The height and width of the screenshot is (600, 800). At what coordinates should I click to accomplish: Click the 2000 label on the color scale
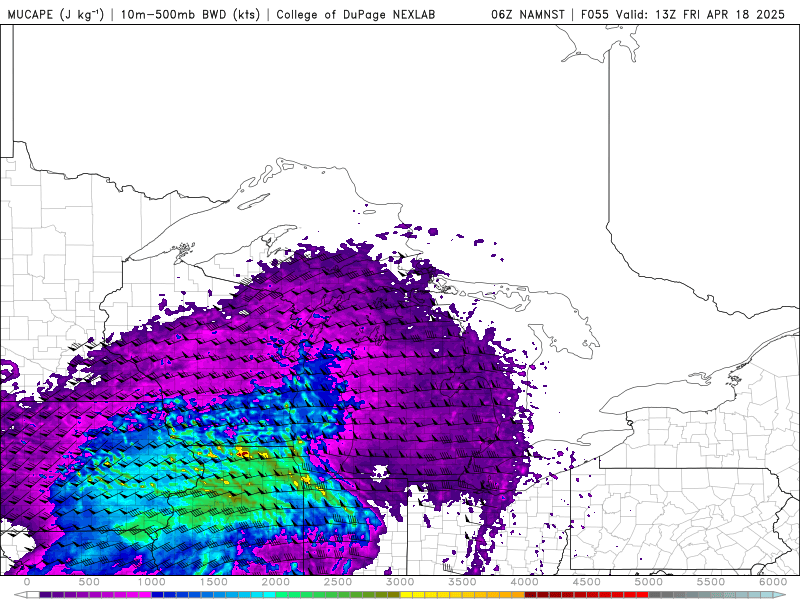[276, 582]
